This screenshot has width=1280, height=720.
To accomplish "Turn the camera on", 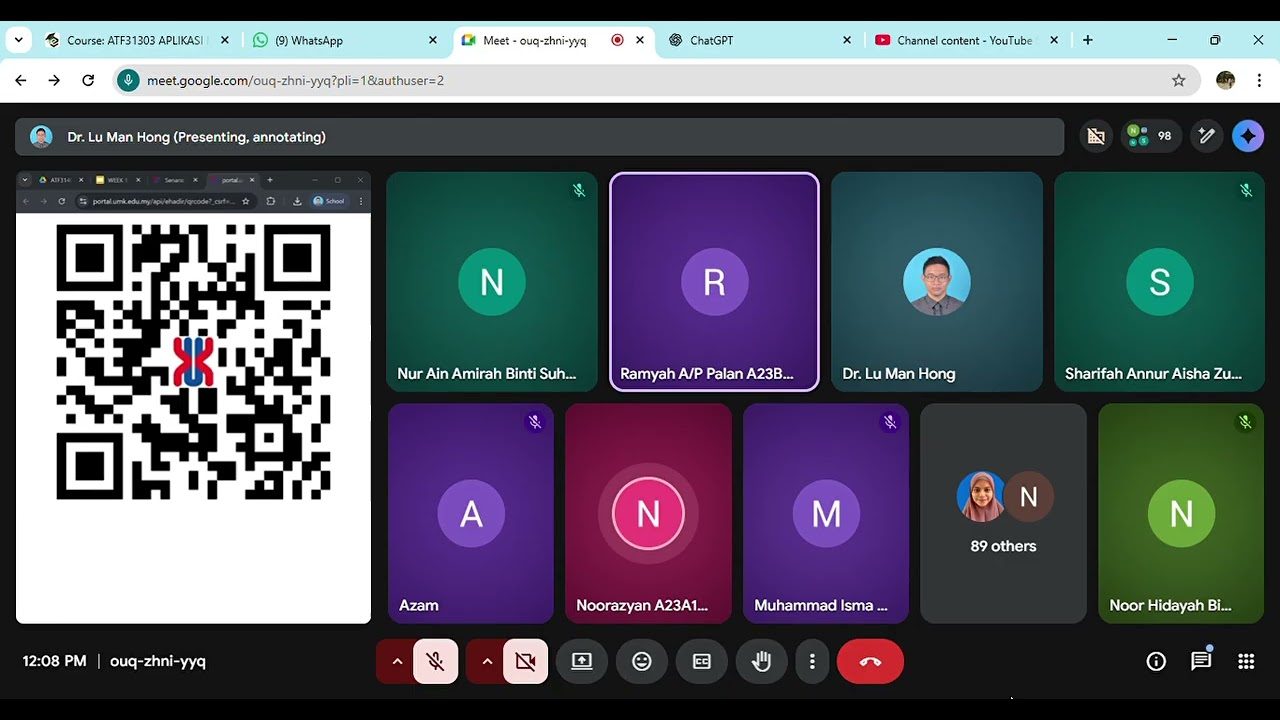I will [525, 661].
